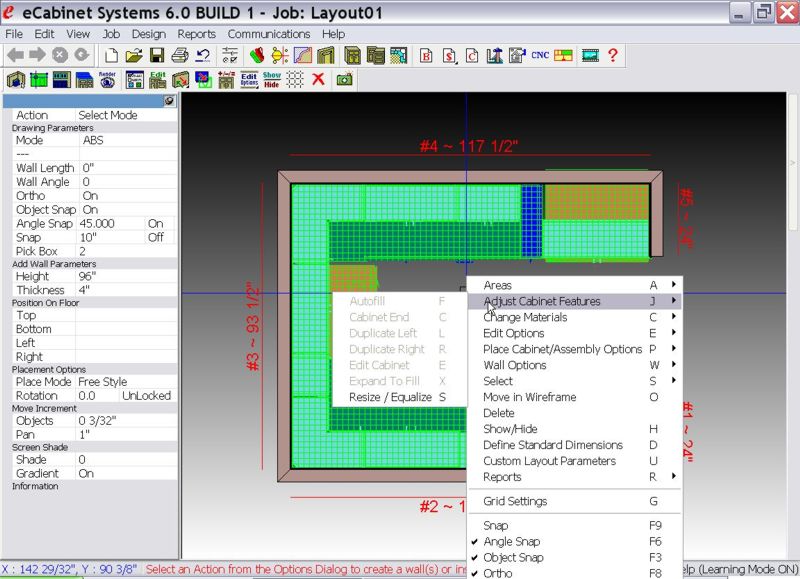Expand the Wall Options submenu
Image resolution: width=800 pixels, height=579 pixels.
(575, 365)
